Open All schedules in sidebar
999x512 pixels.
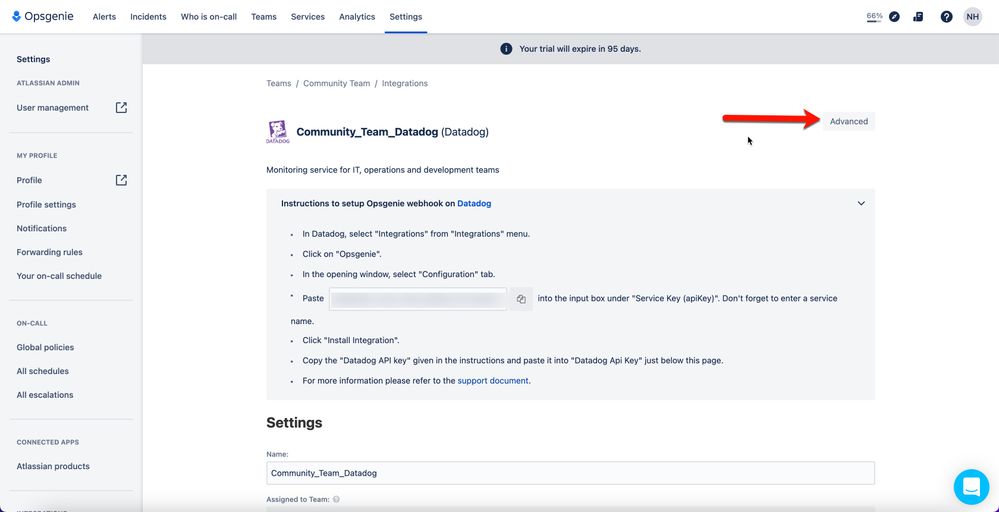click(43, 371)
